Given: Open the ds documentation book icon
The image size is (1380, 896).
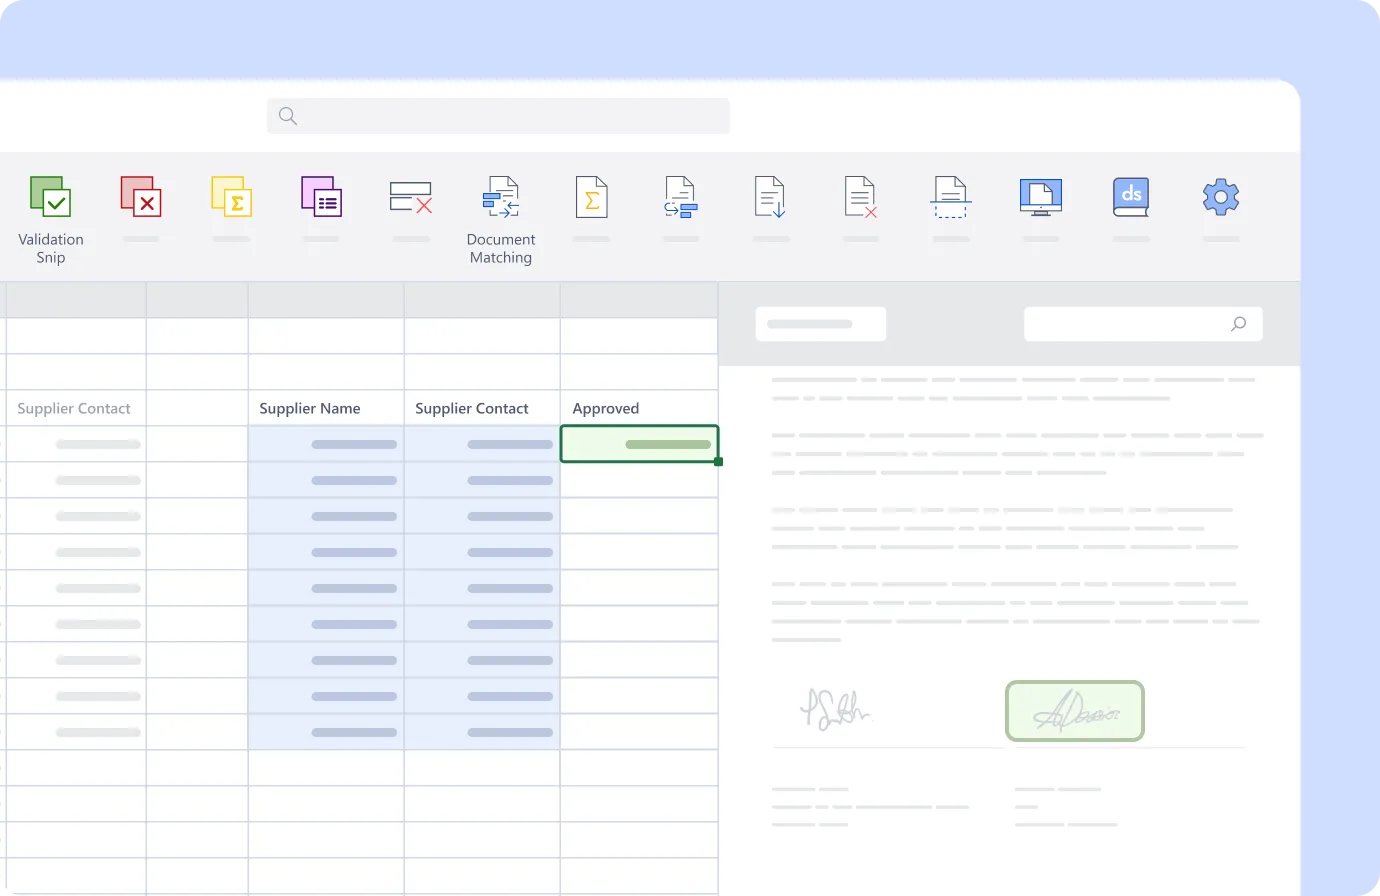Looking at the screenshot, I should pos(1130,197).
